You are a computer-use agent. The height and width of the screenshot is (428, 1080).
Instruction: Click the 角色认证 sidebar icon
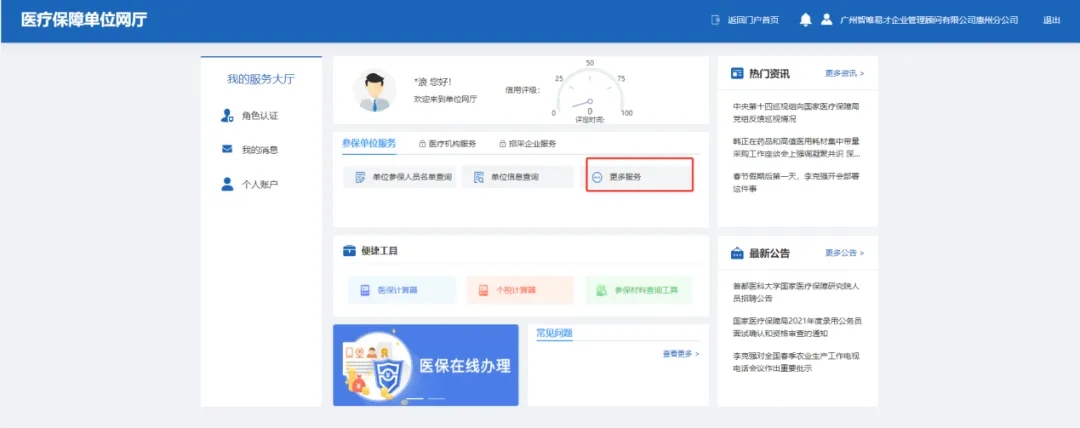[x=227, y=116]
